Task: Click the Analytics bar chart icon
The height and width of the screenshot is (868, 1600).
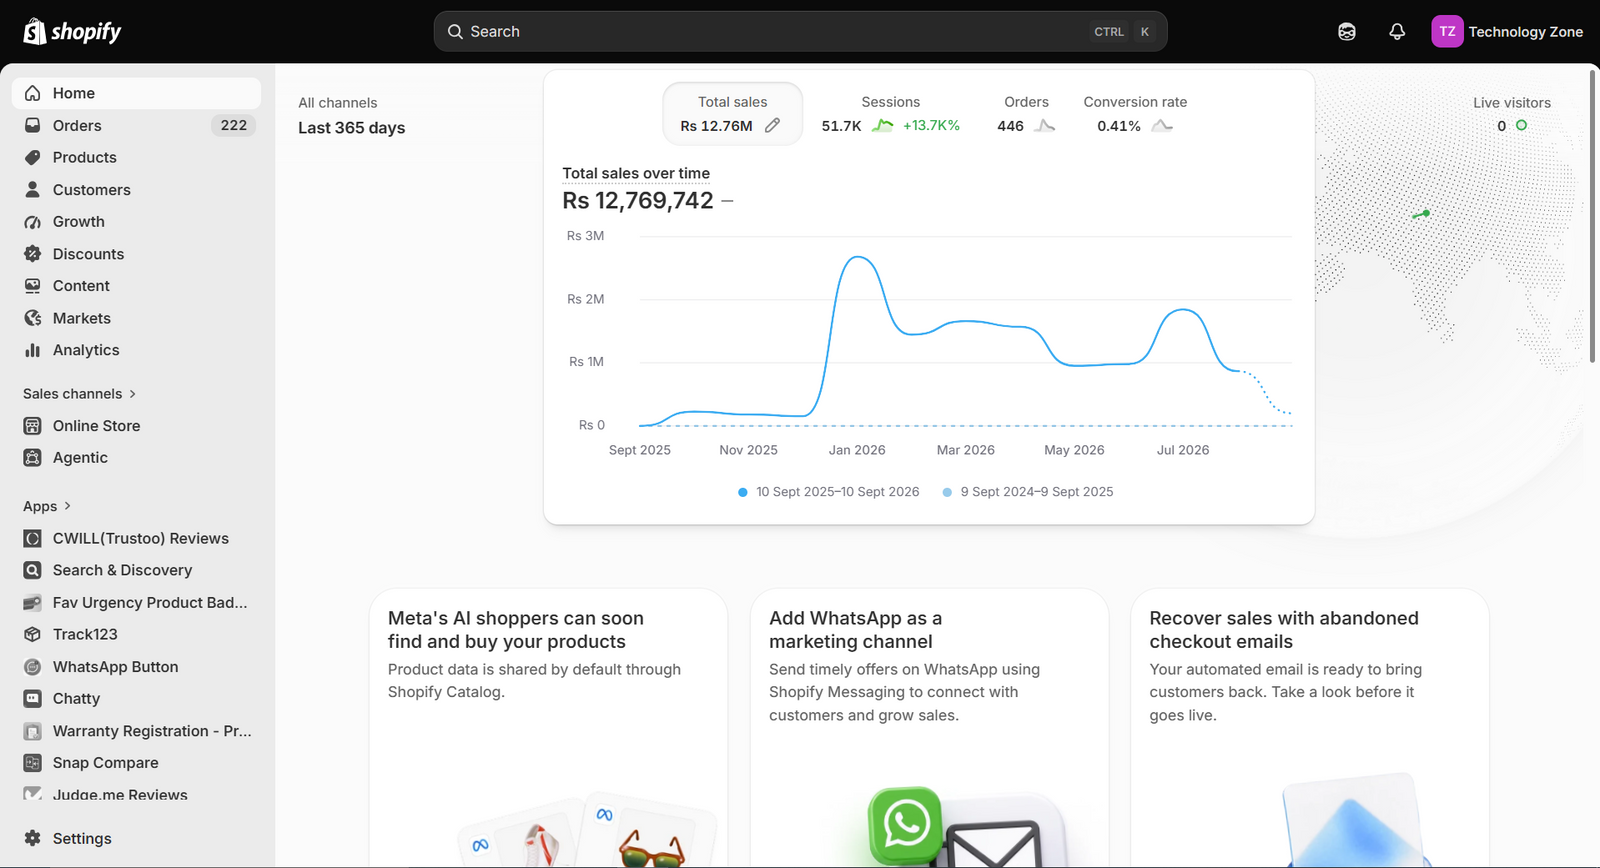Action: coord(33,350)
